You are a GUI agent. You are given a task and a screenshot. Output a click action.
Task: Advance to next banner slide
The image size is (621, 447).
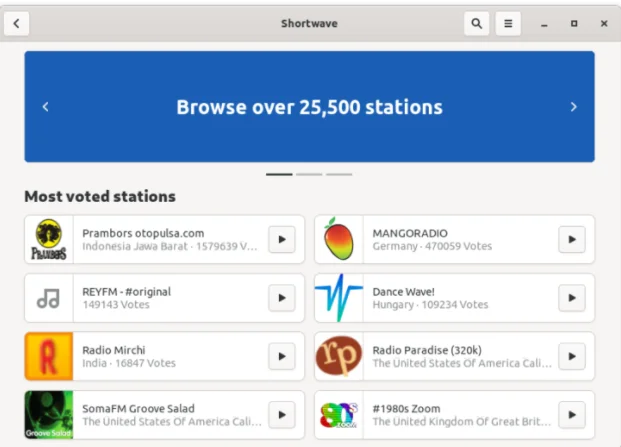click(573, 107)
